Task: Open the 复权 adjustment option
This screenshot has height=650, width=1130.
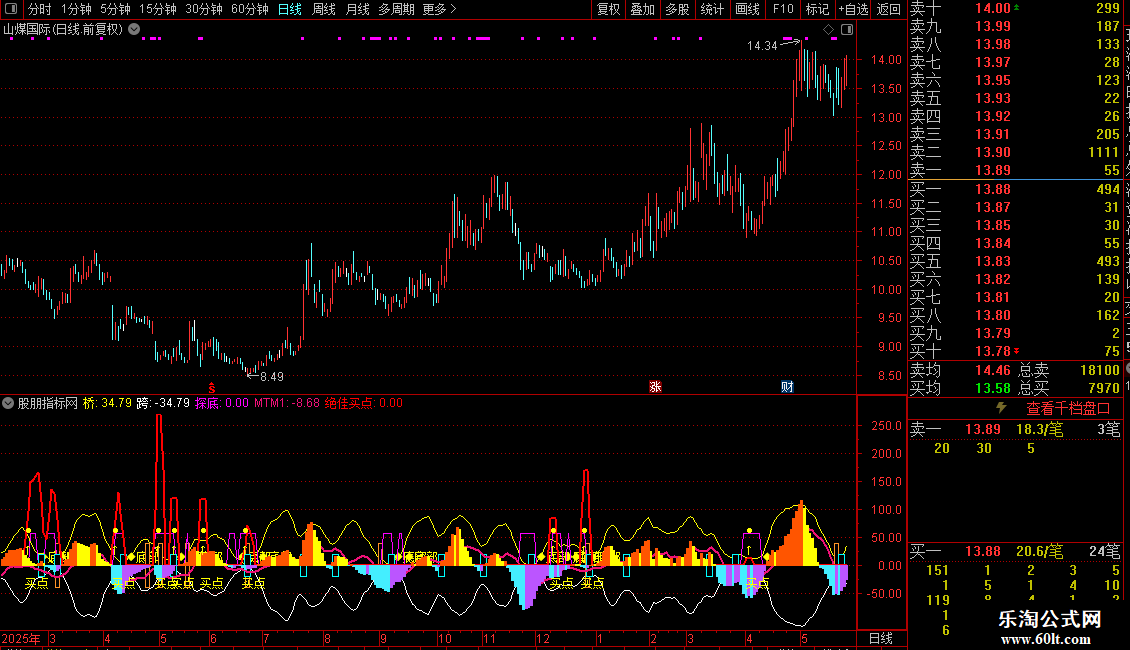Action: point(608,9)
